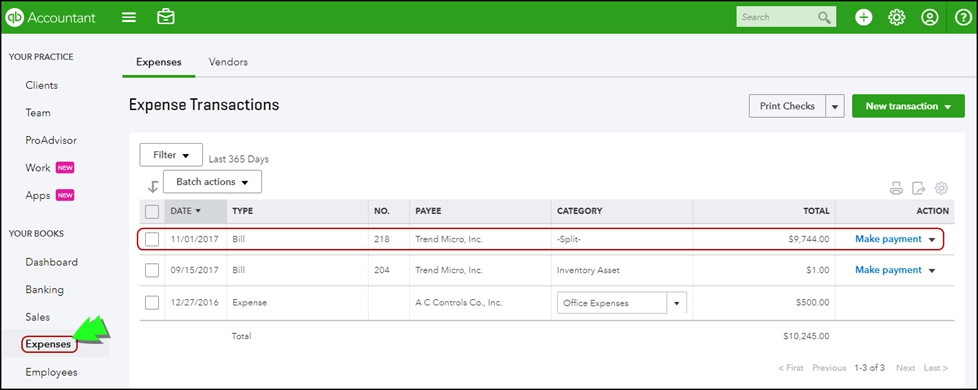Image resolution: width=978 pixels, height=390 pixels.
Task: Click the plus create icon in header
Action: [x=863, y=17]
